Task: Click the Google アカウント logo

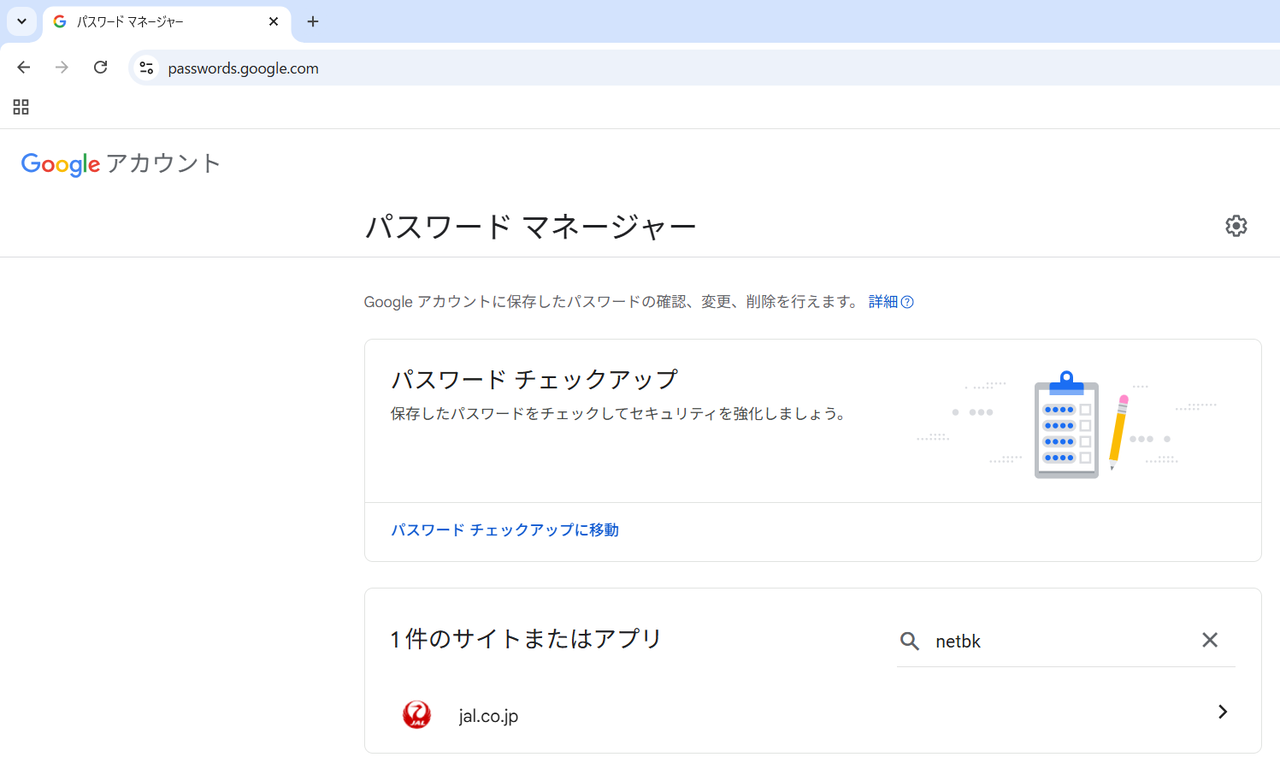Action: coord(120,163)
